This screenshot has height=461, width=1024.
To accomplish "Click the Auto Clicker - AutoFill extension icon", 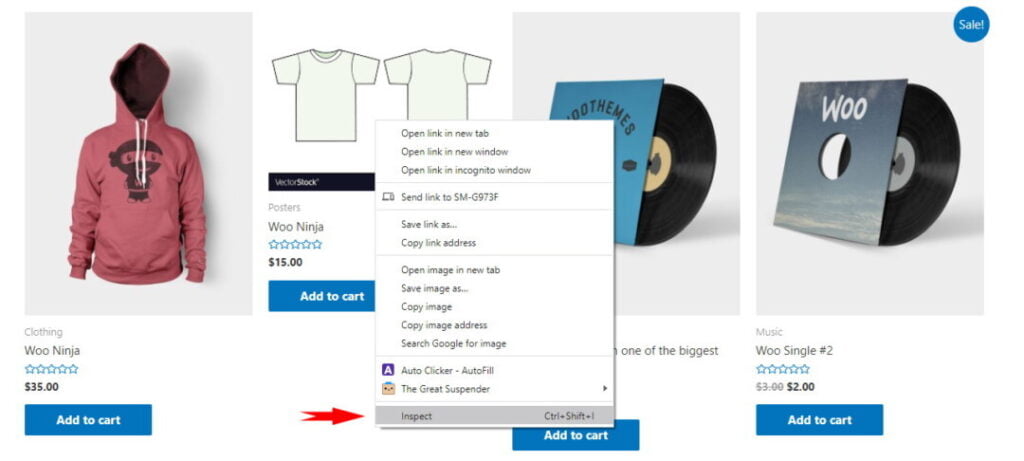I will click(388, 370).
